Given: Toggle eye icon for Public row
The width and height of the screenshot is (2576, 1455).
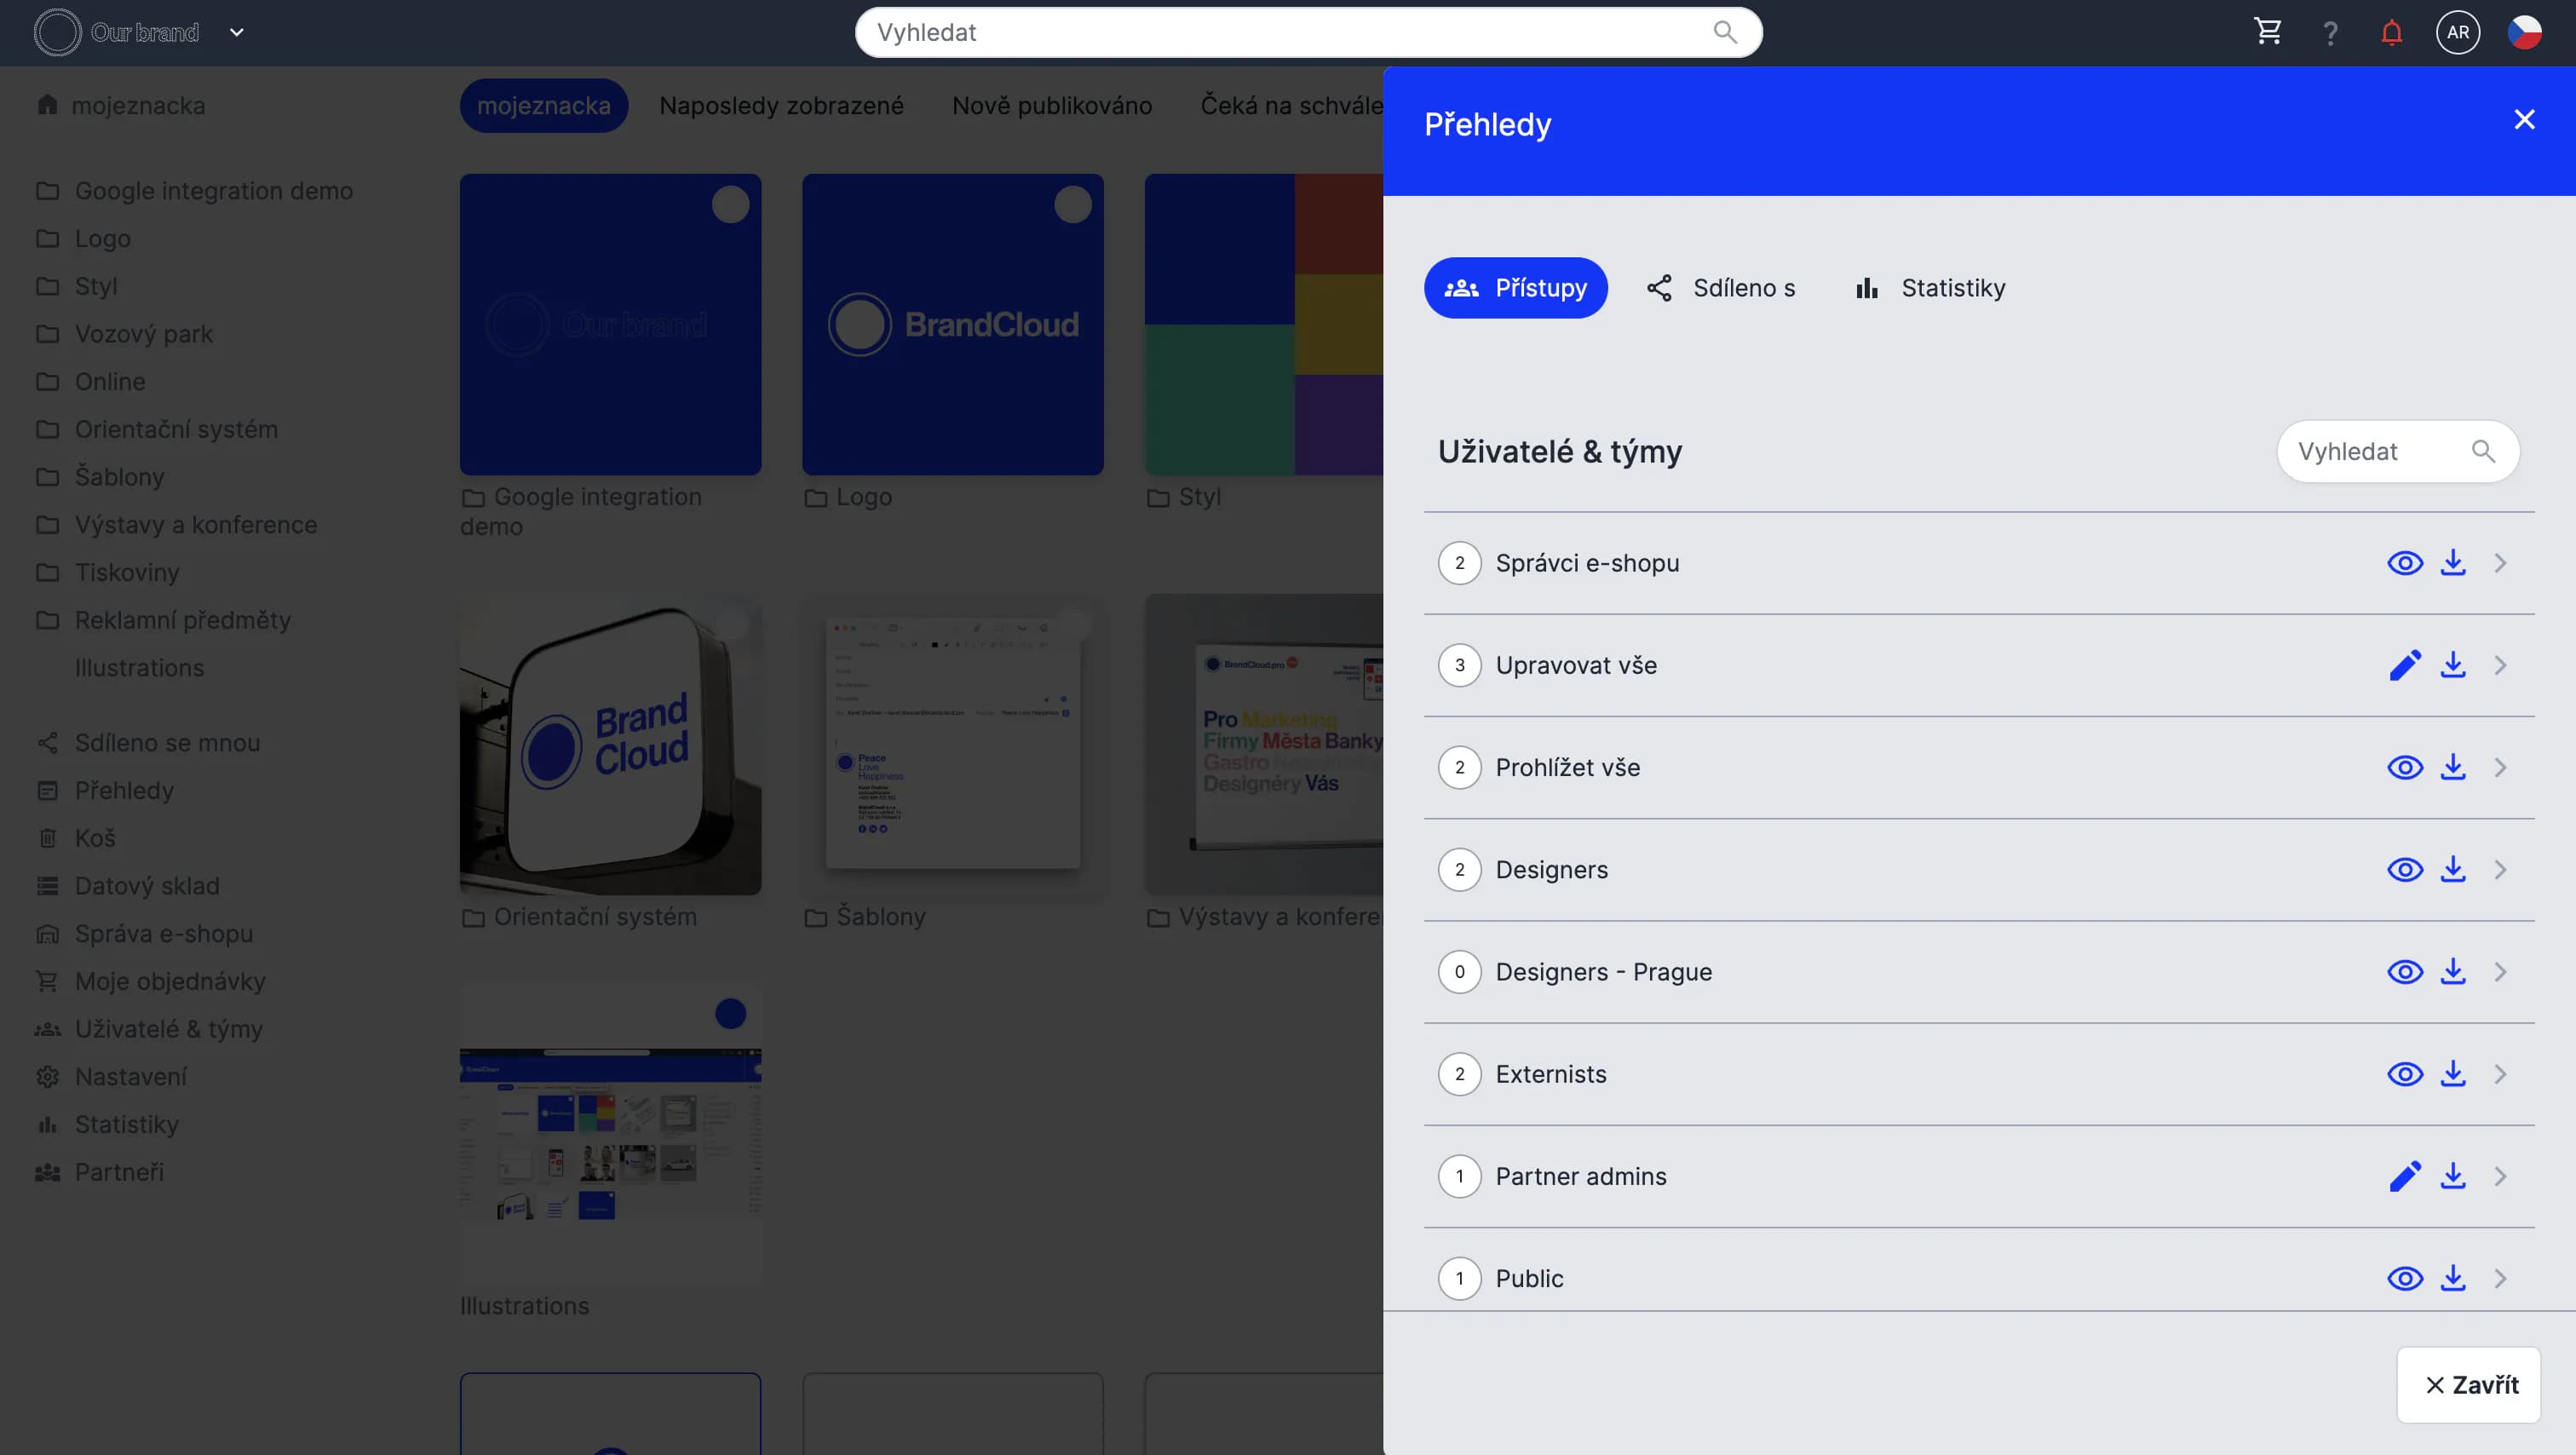Looking at the screenshot, I should (2404, 1279).
